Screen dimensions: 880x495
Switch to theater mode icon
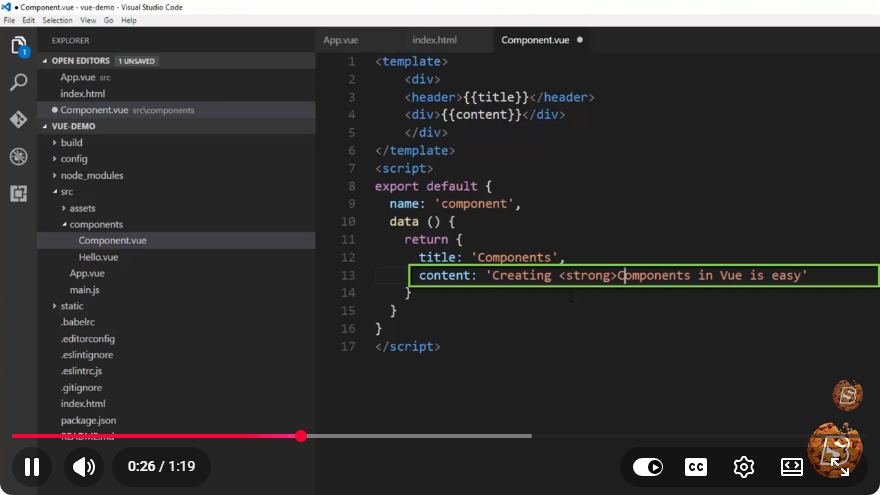pos(791,466)
